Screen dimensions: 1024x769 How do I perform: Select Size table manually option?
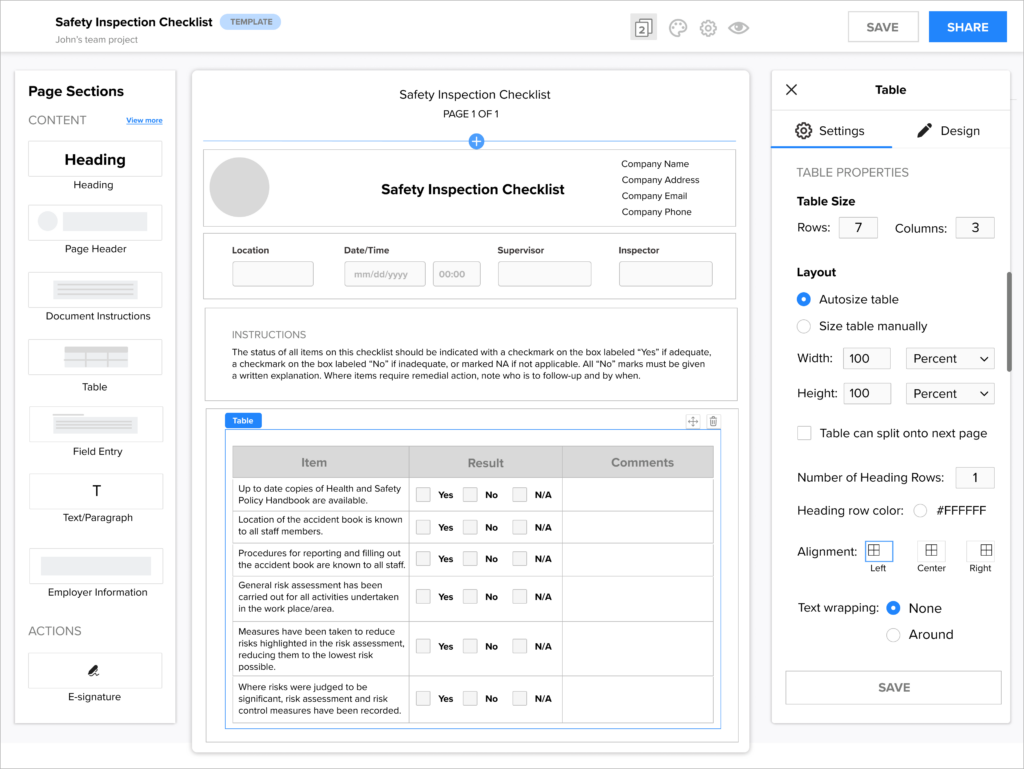(803, 326)
